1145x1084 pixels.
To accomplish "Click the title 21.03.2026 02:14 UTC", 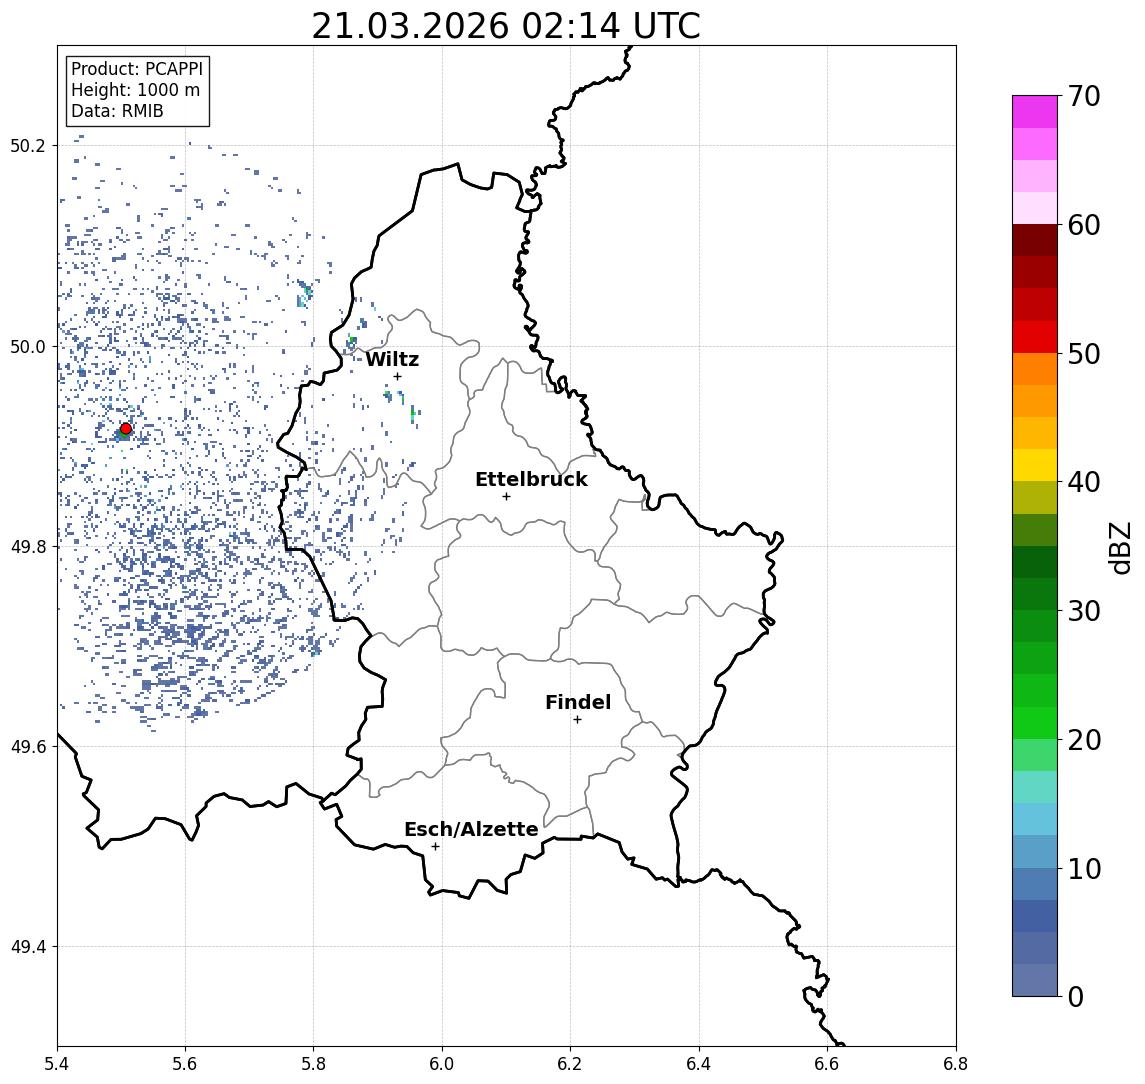I will point(506,26).
